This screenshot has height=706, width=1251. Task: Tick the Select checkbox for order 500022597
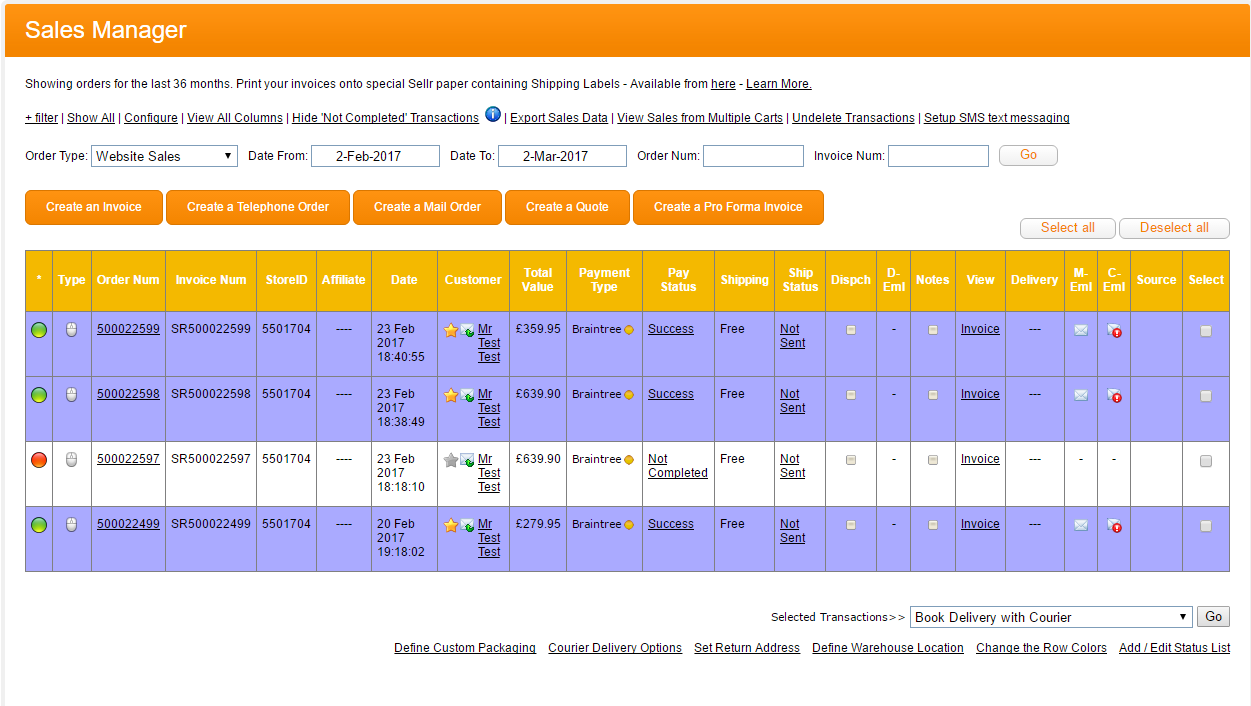coord(1206,461)
